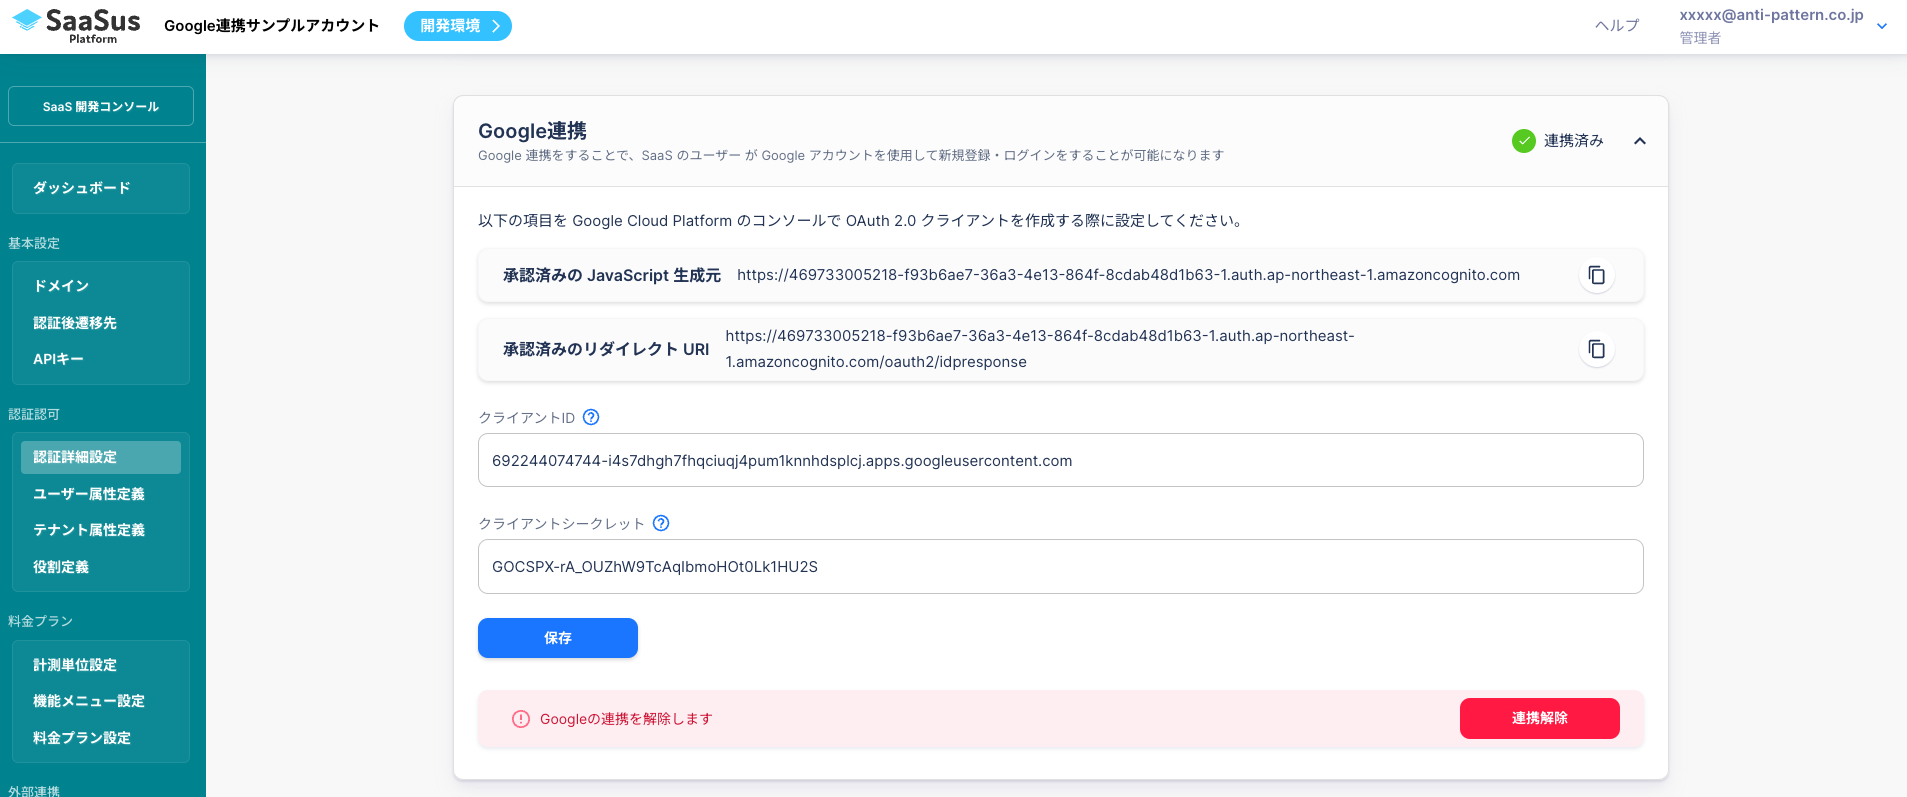Click Googleの連携を解除します message text
The height and width of the screenshot is (797, 1907).
[x=626, y=719]
